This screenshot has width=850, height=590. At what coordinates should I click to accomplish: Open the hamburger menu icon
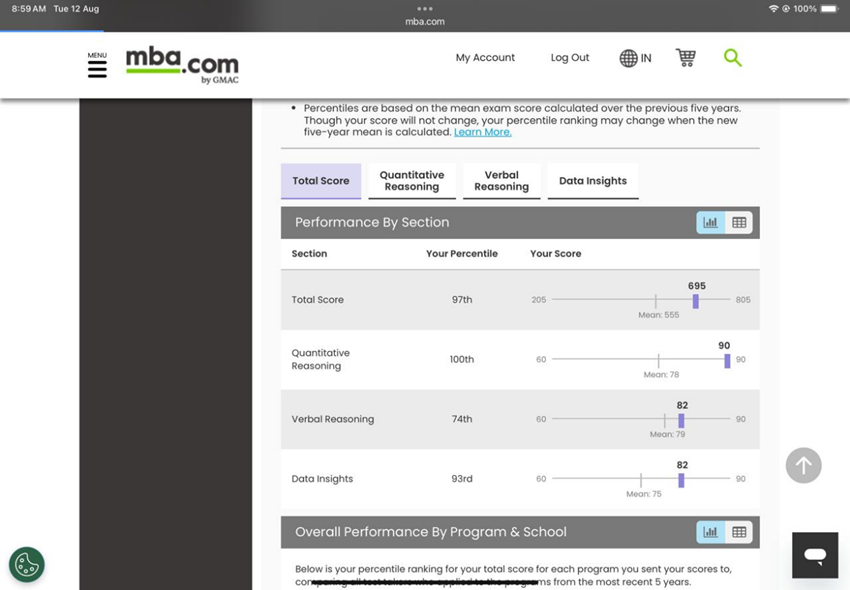point(97,68)
